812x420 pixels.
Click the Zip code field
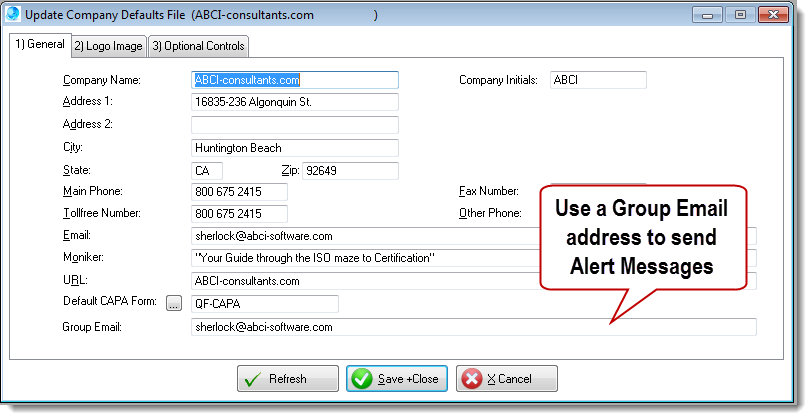pos(350,171)
